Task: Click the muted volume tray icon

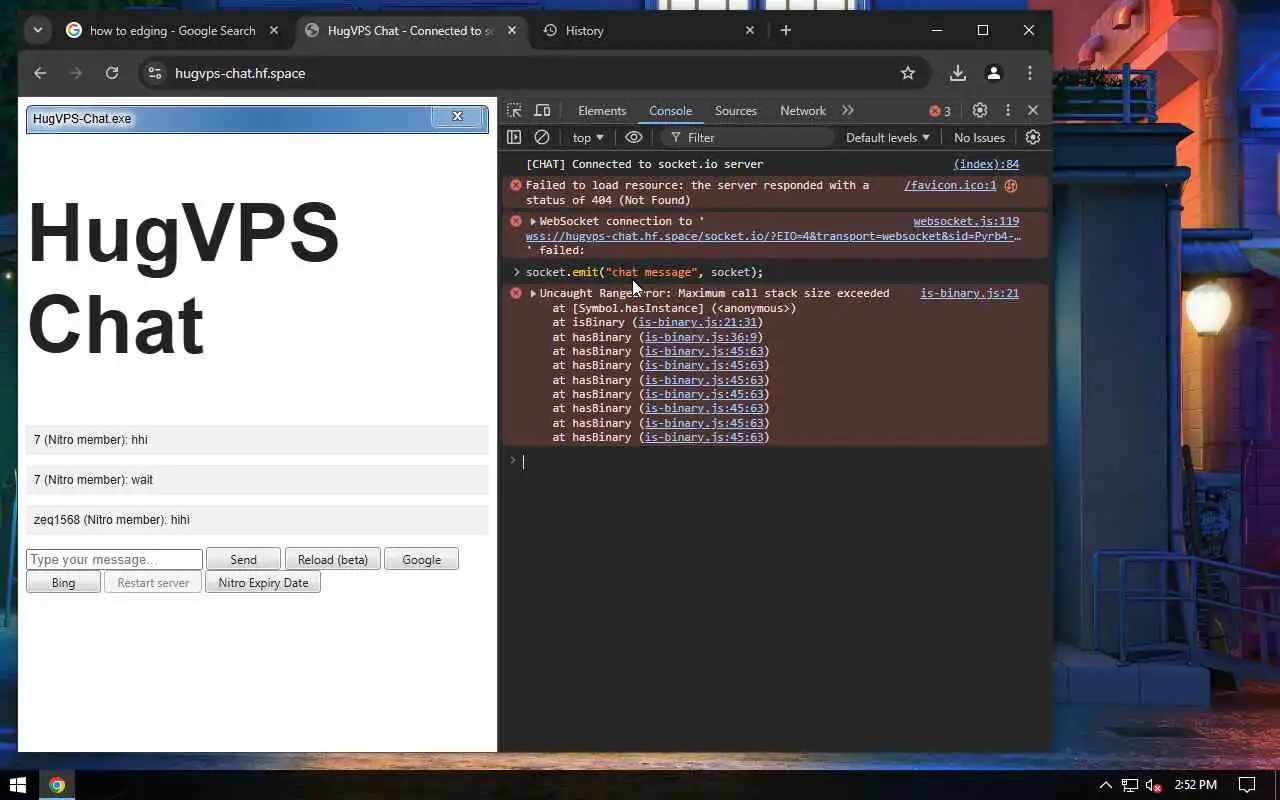Action: 1153,785
